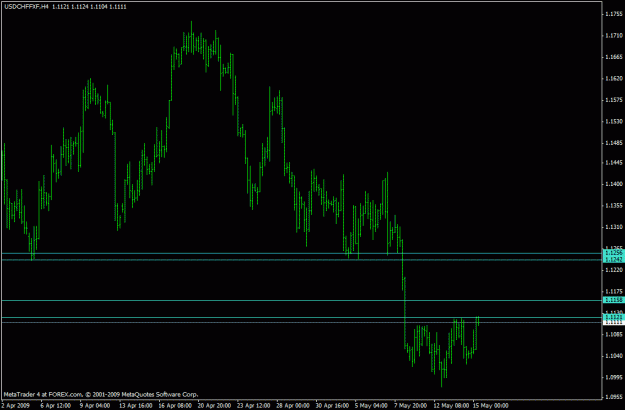
Task: Click the 6 Apr 12:00 time axis label
Action: click(x=56, y=406)
